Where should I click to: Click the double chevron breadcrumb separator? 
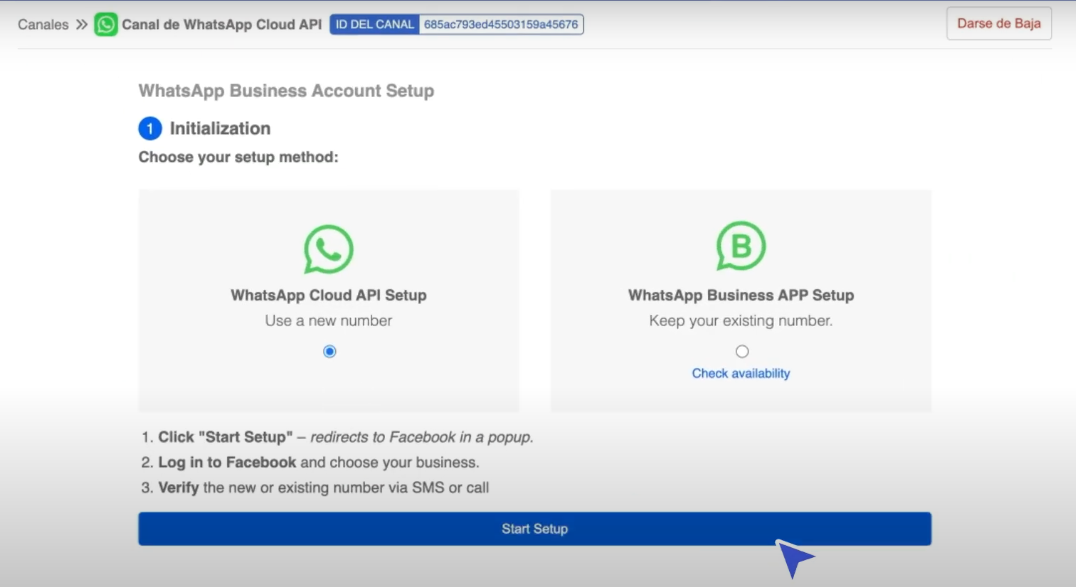(82, 25)
